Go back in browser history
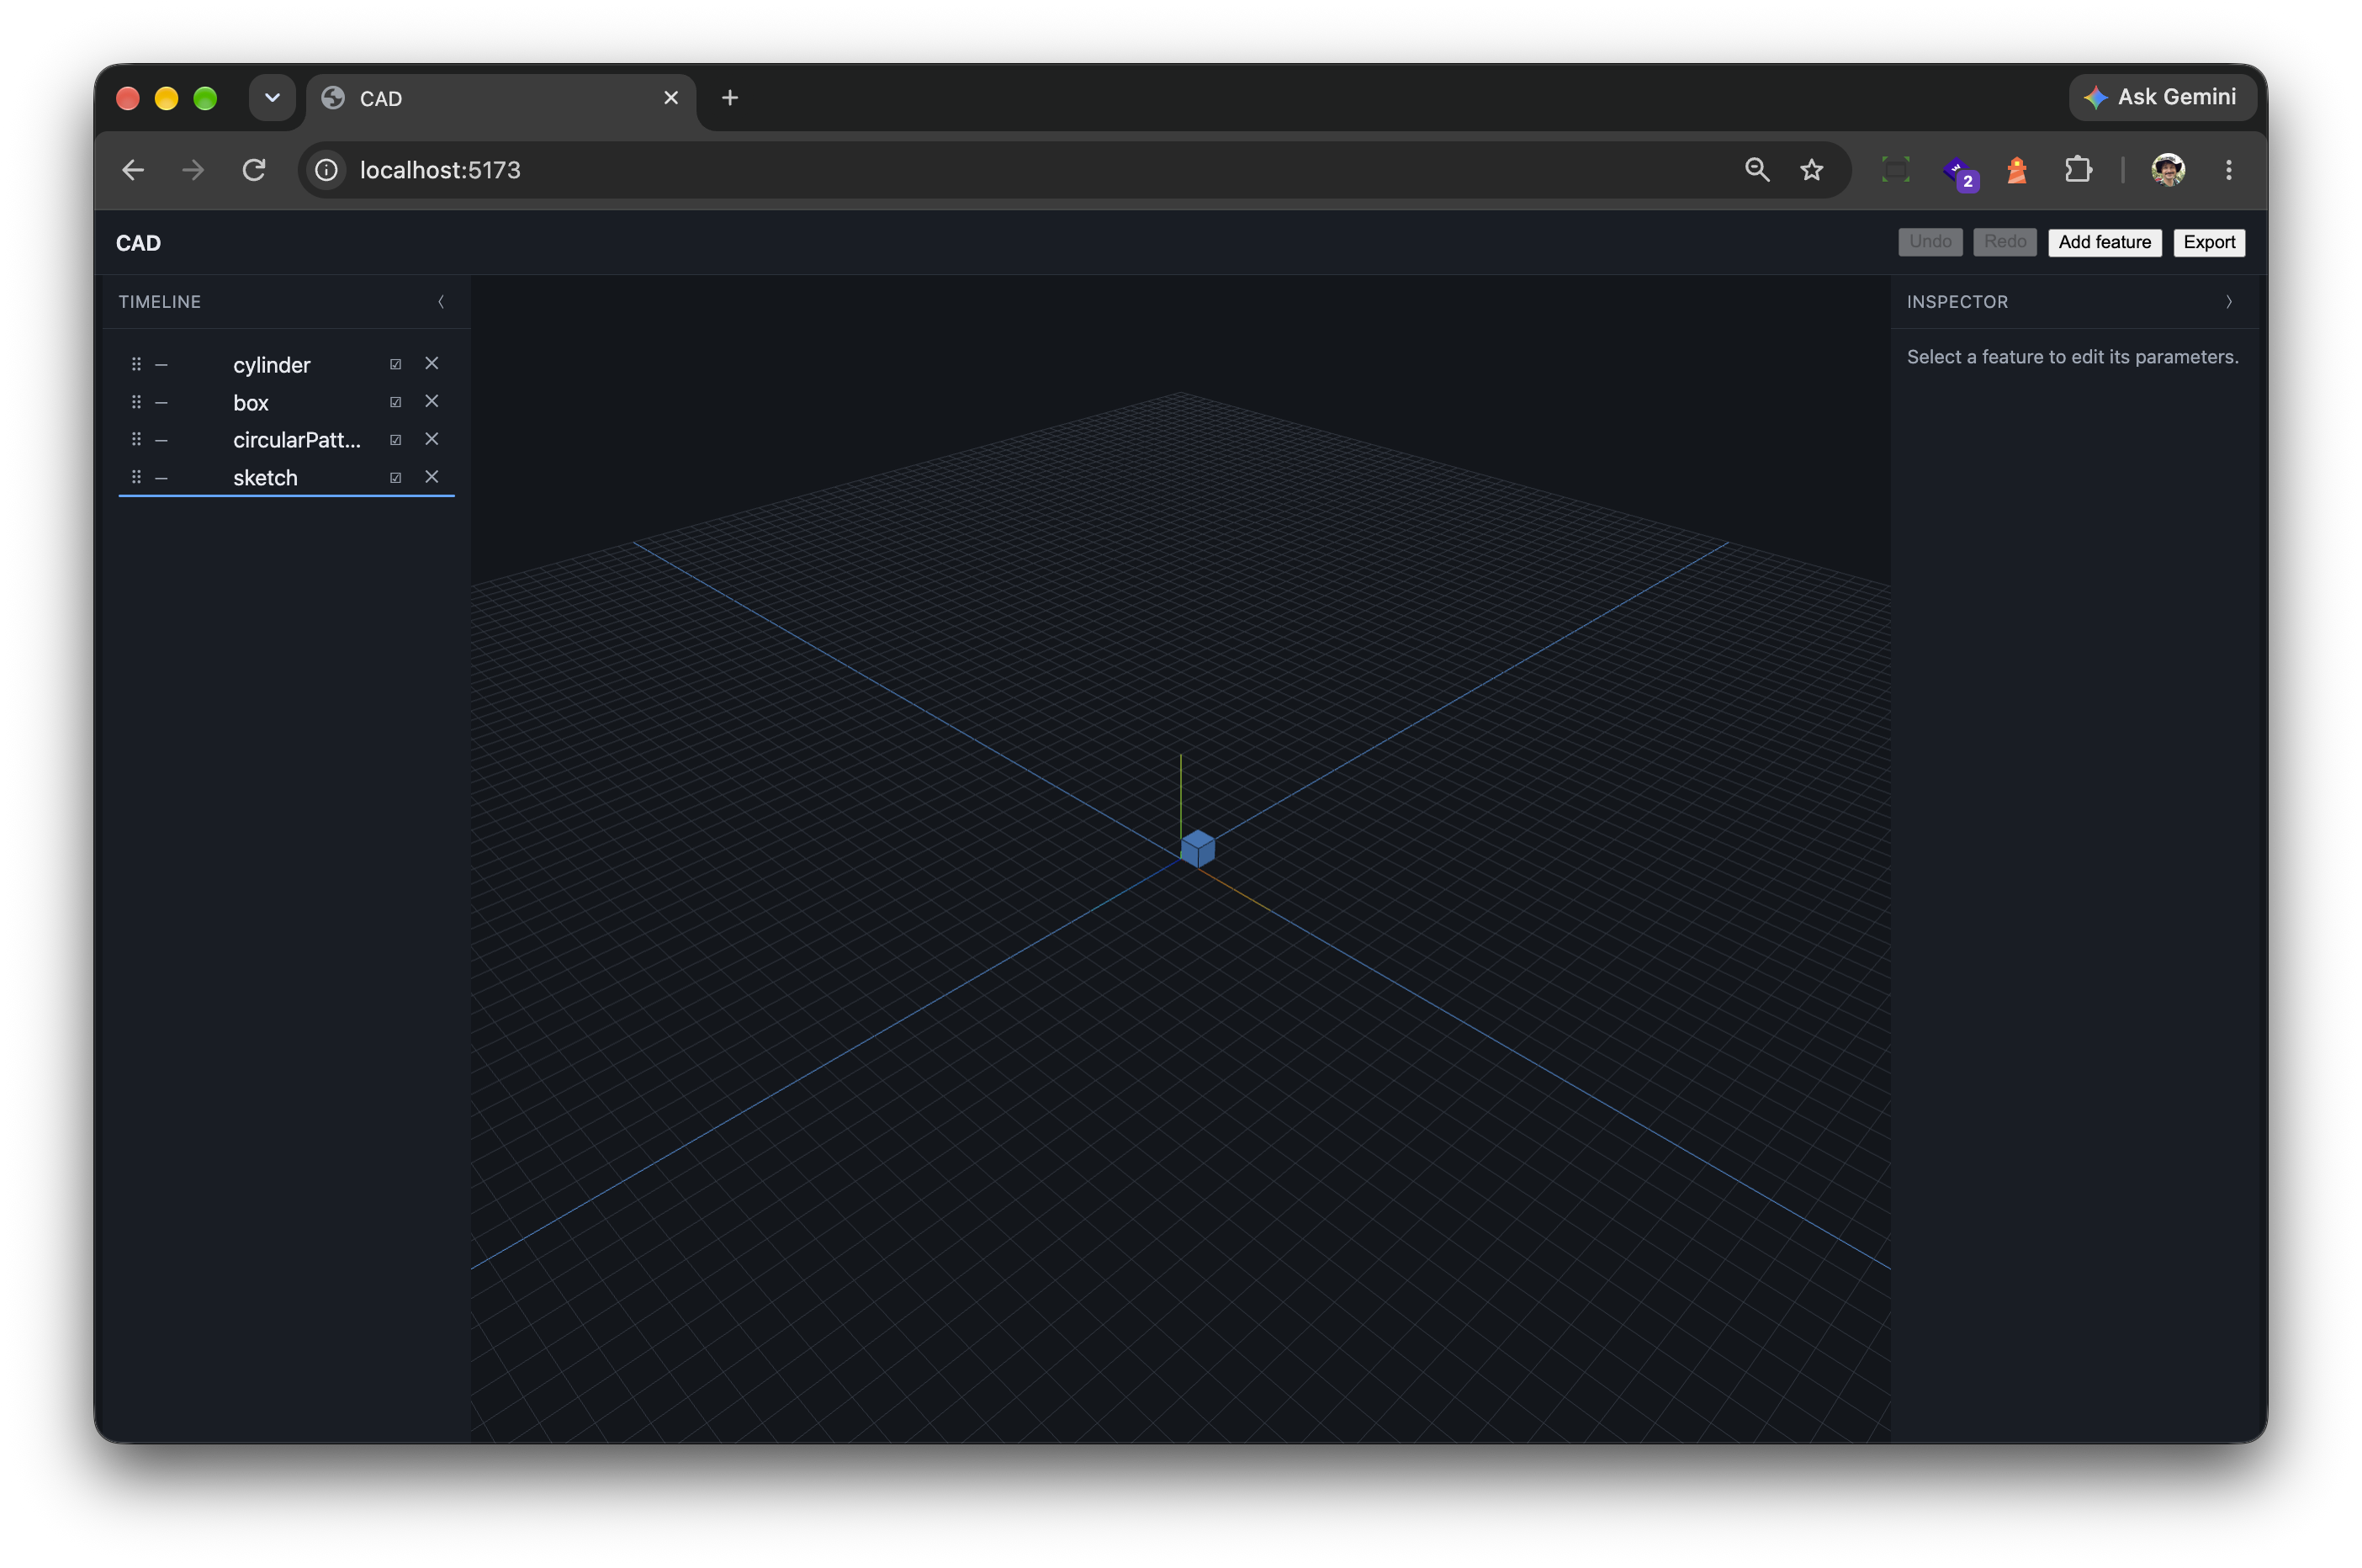This screenshot has height=1568, width=2362. (133, 170)
